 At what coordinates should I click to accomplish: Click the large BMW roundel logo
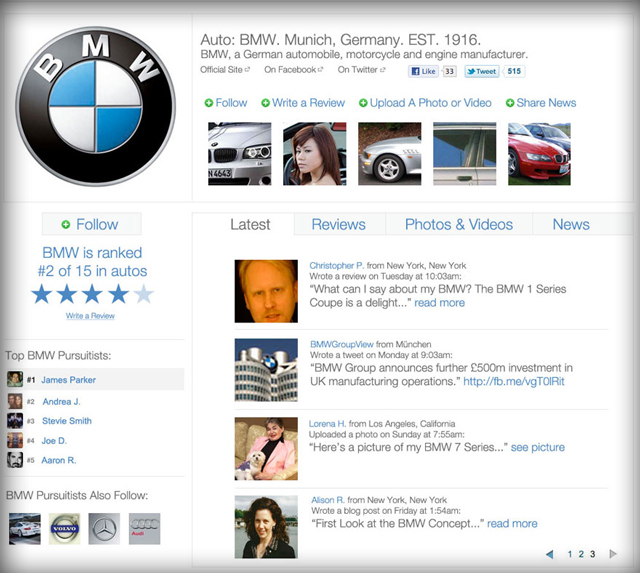[x=96, y=106]
